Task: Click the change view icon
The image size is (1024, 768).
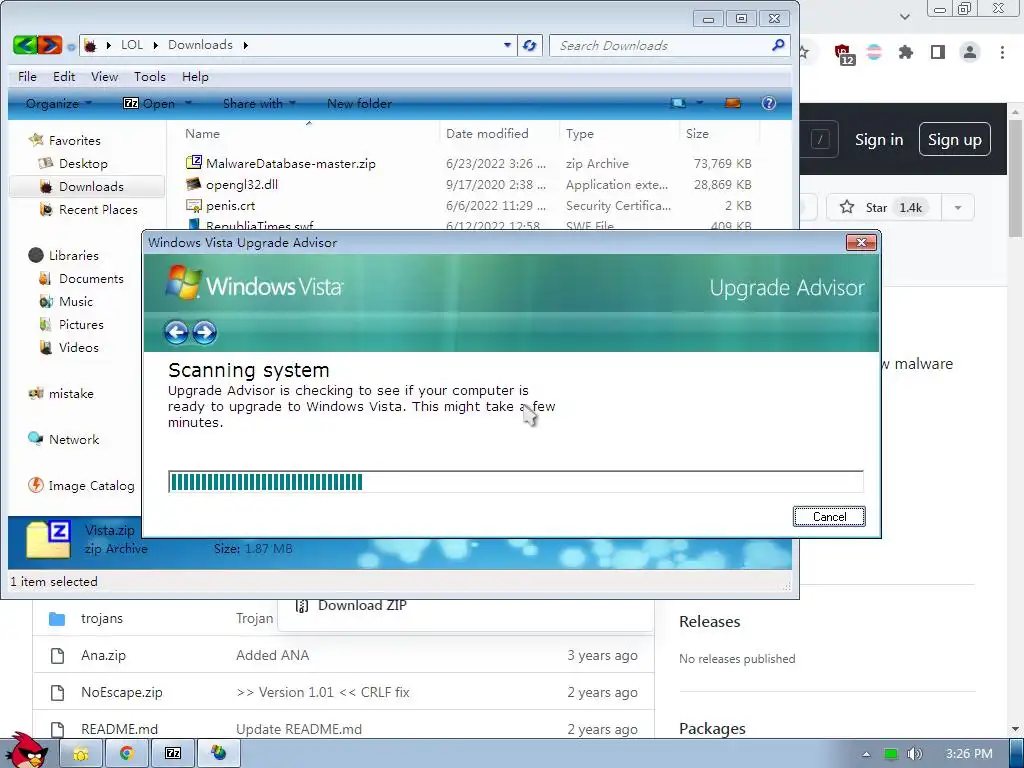Action: (x=679, y=103)
